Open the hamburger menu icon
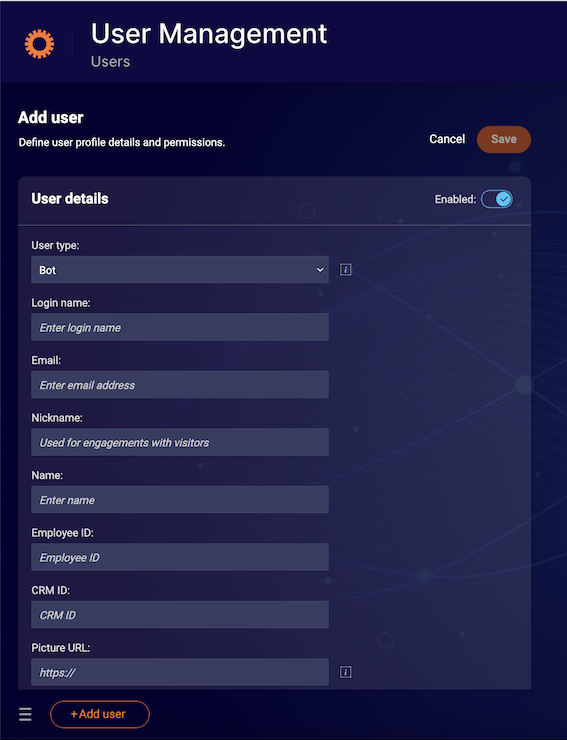Image resolution: width=567 pixels, height=740 pixels. [x=25, y=714]
